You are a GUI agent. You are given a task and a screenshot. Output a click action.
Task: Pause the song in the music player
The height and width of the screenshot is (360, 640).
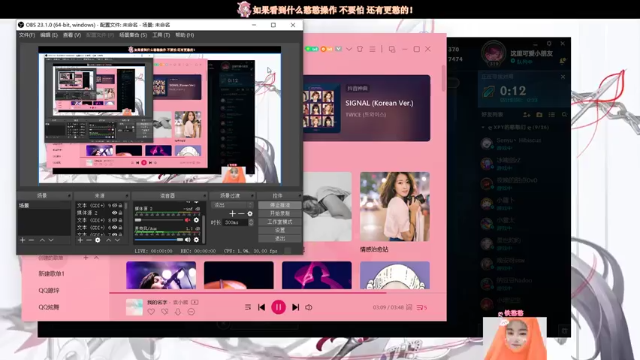(278, 307)
